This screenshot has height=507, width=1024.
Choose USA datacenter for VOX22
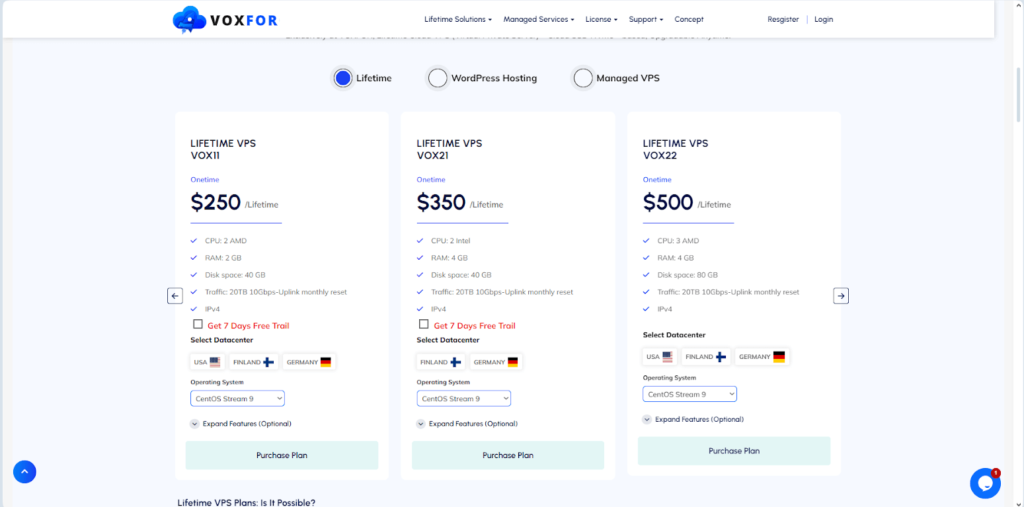coord(660,357)
